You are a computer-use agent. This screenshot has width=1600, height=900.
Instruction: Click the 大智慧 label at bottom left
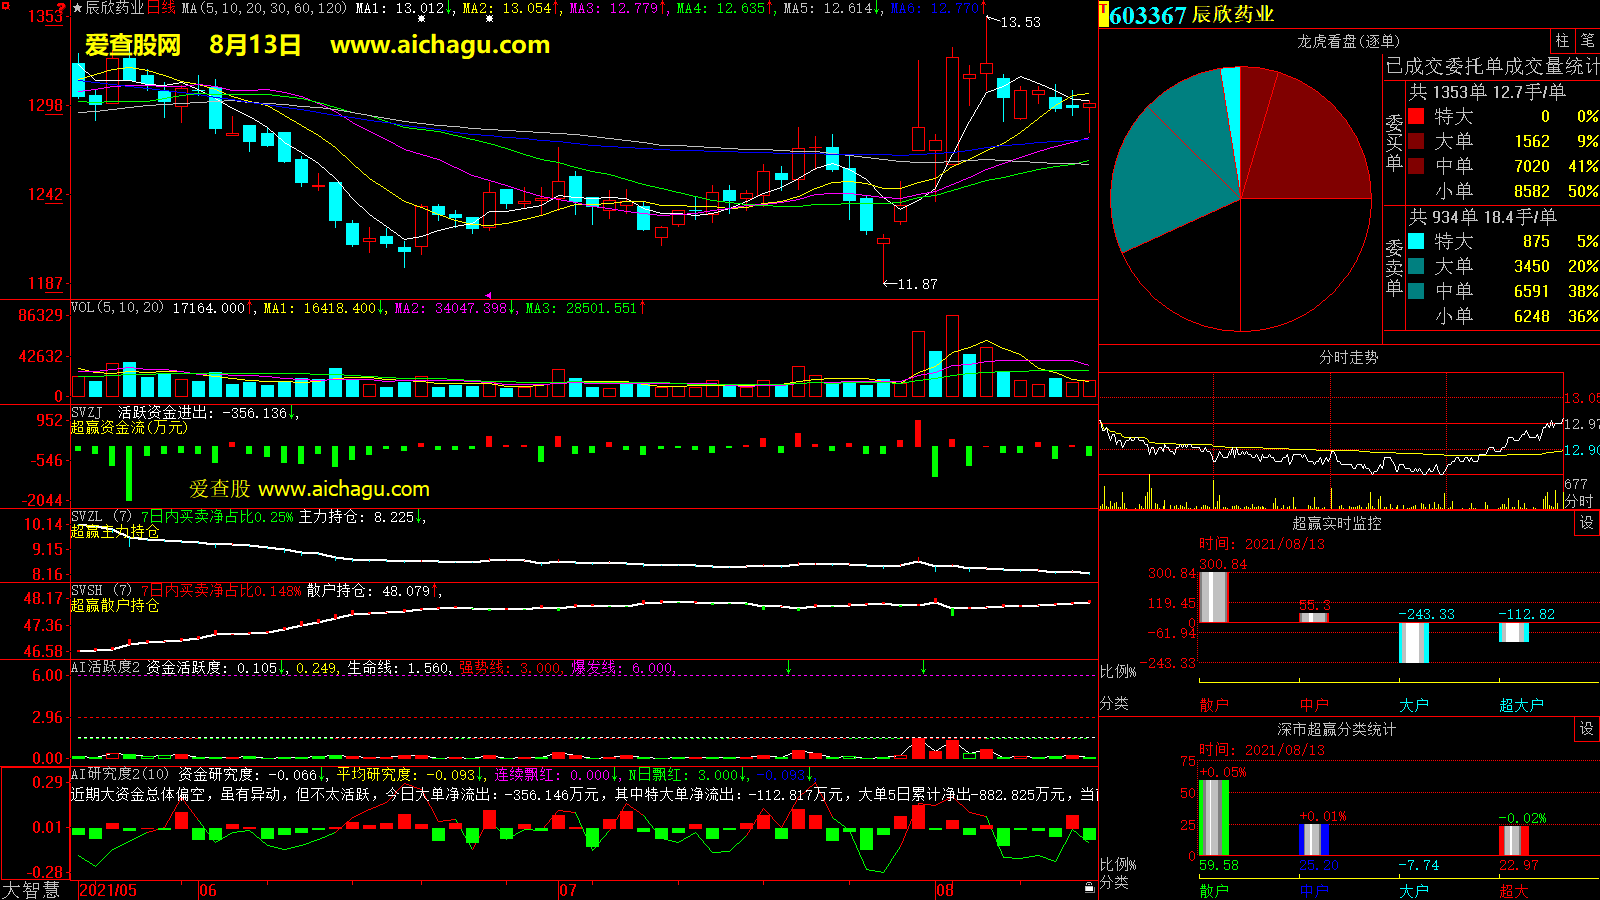pos(31,889)
